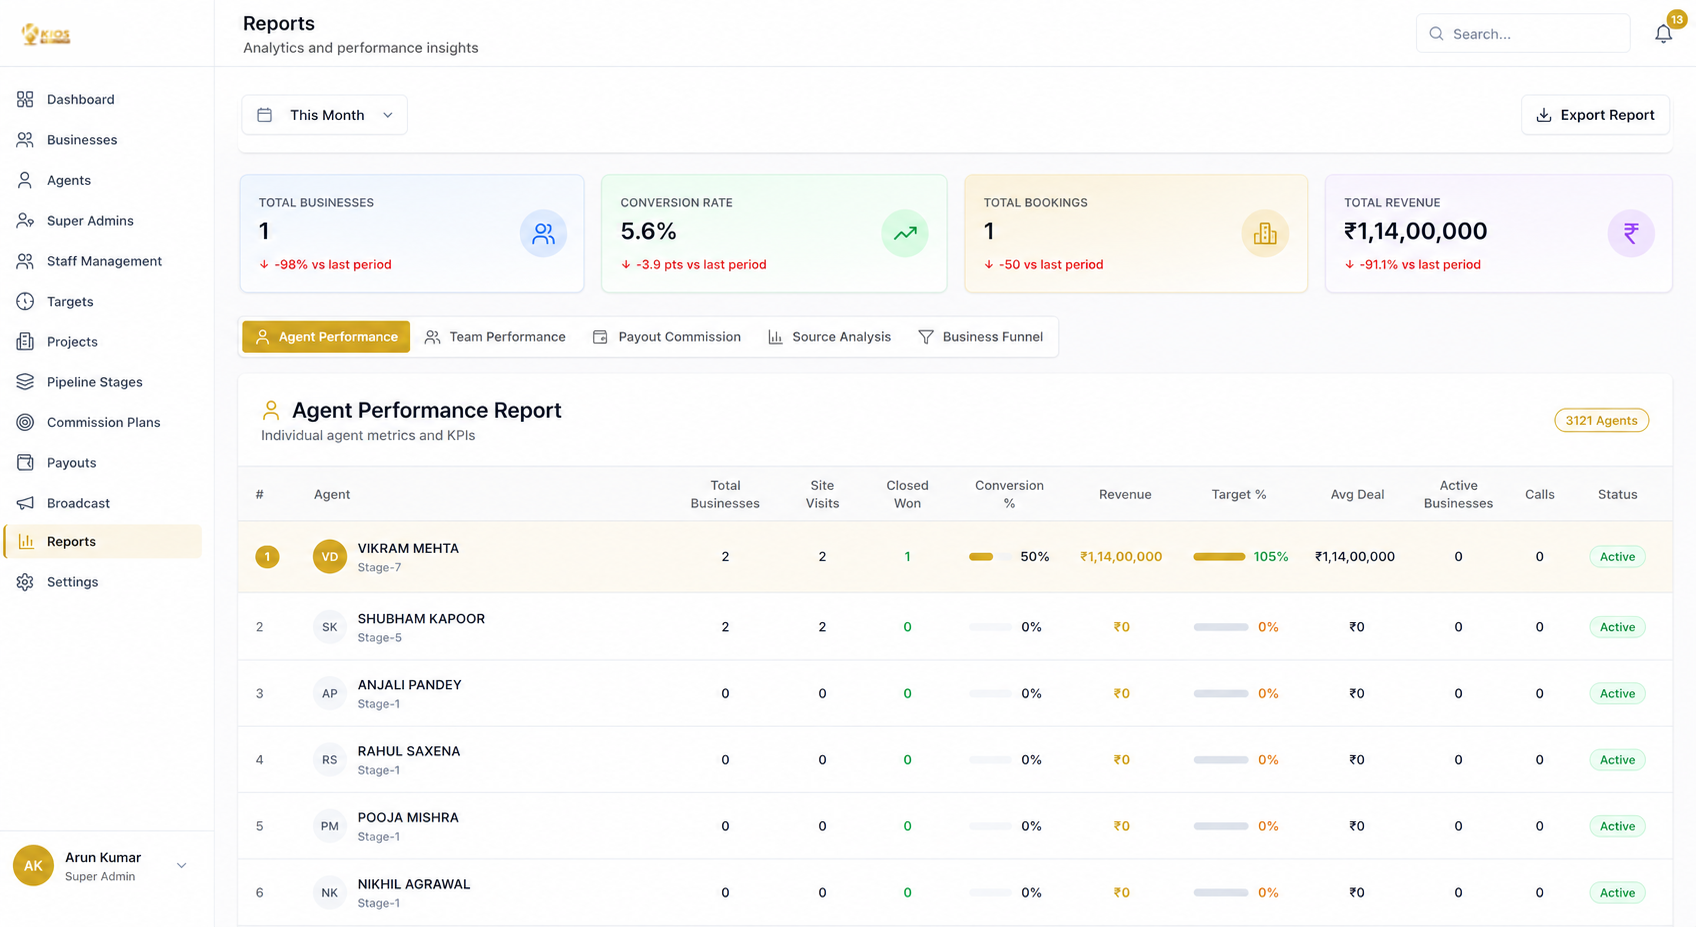Click the Pipeline Stages layers icon
Viewport: 1696px width, 927px height.
(25, 382)
